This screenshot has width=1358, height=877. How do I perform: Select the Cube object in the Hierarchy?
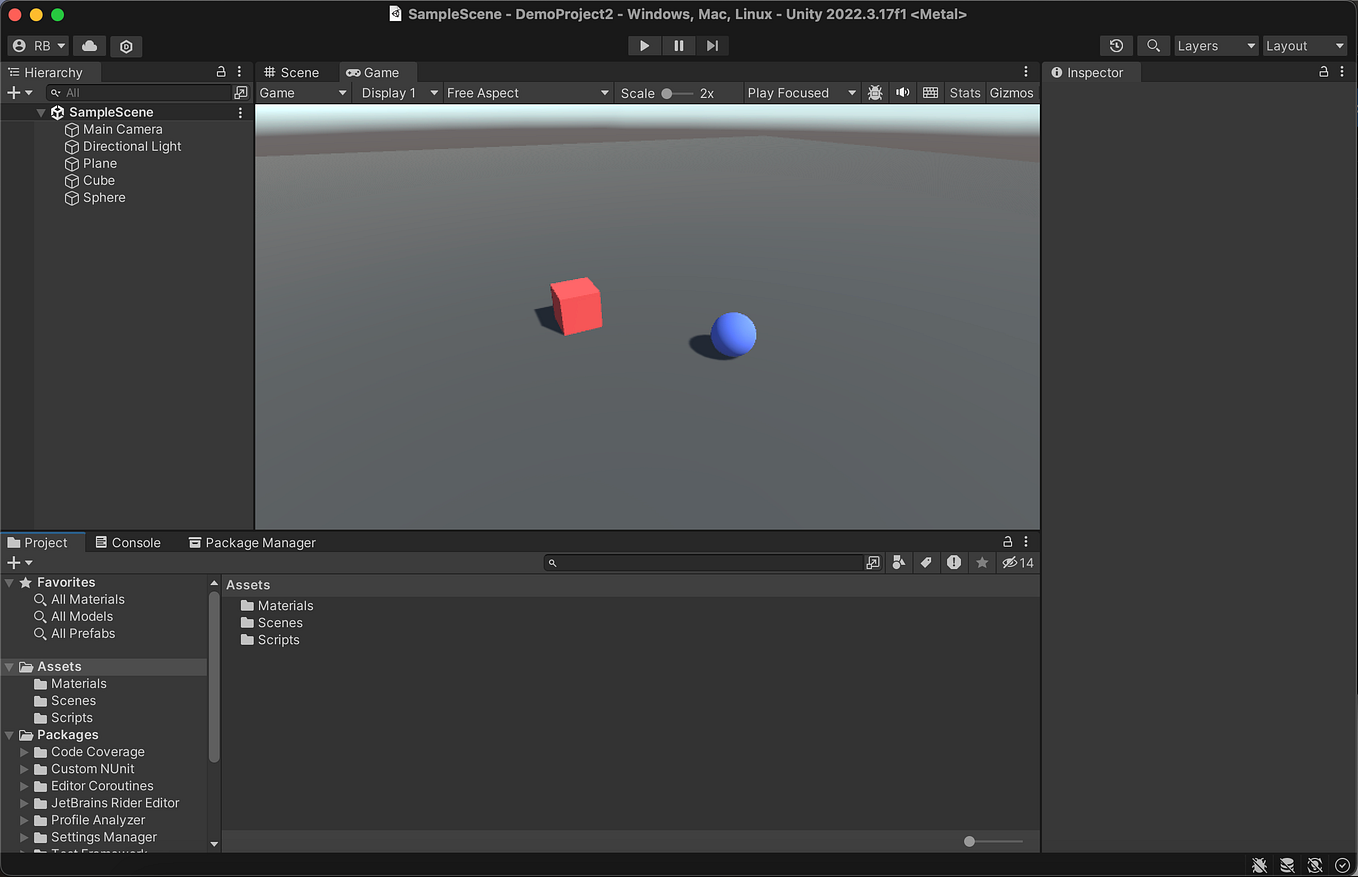coord(99,180)
